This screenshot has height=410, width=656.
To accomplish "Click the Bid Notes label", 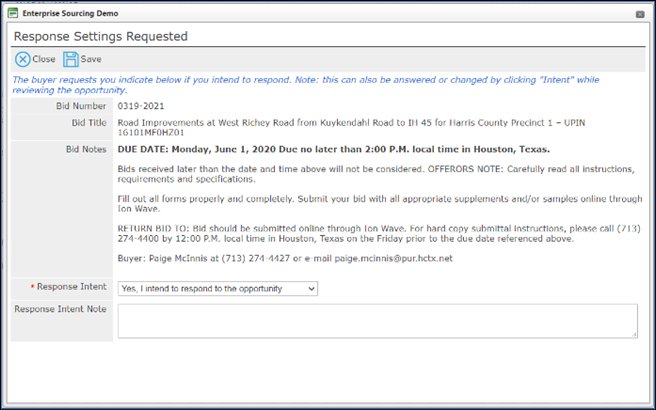I will 86,149.
